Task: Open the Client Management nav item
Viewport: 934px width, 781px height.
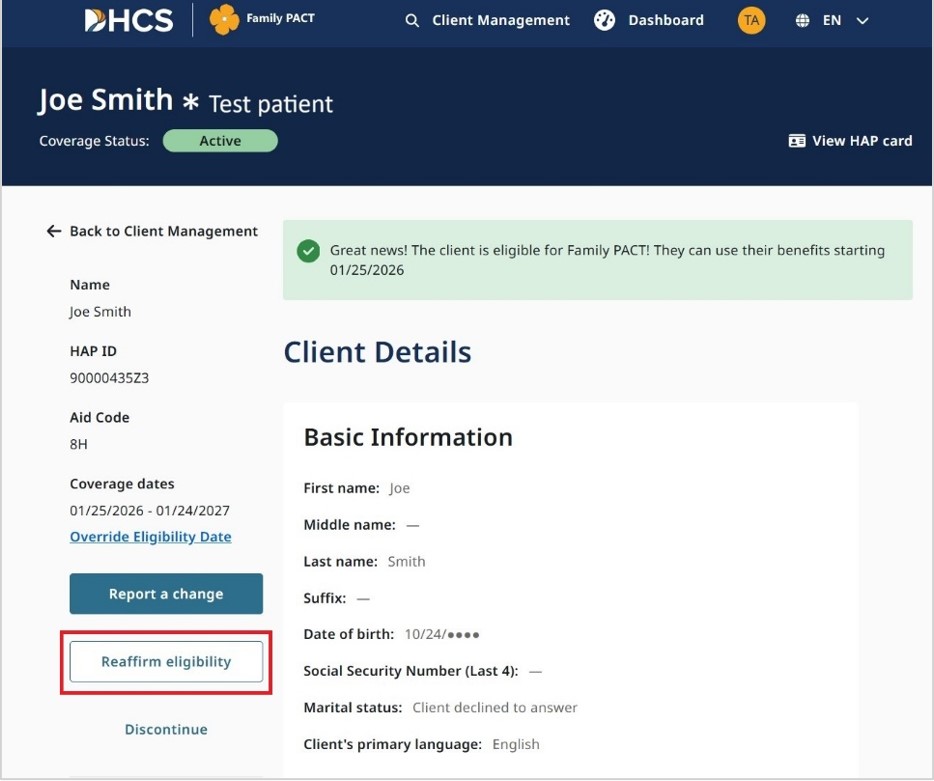Action: (x=500, y=21)
